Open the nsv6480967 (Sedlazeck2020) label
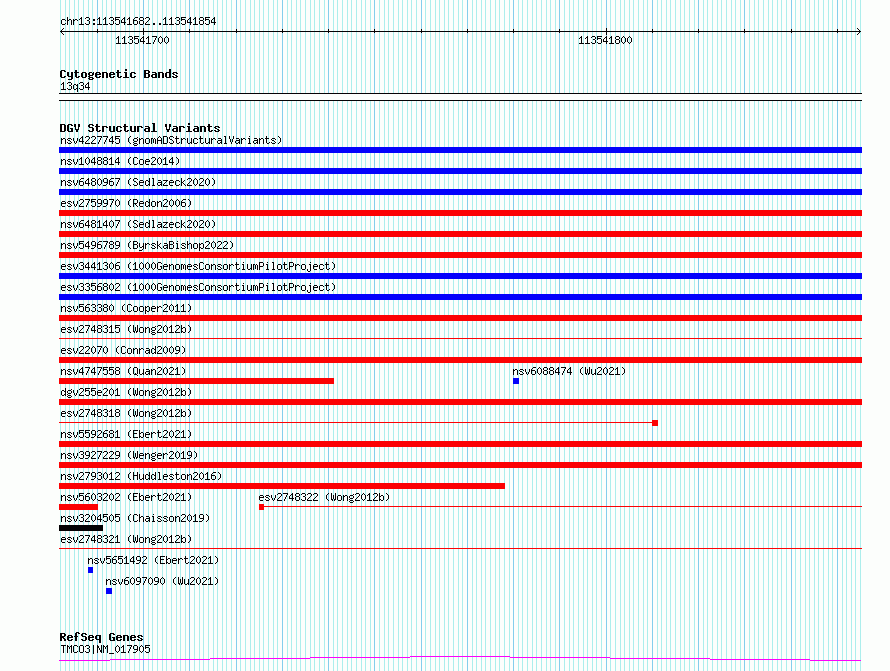Screen dimensions: 890x671 pyautogui.click(x=138, y=182)
